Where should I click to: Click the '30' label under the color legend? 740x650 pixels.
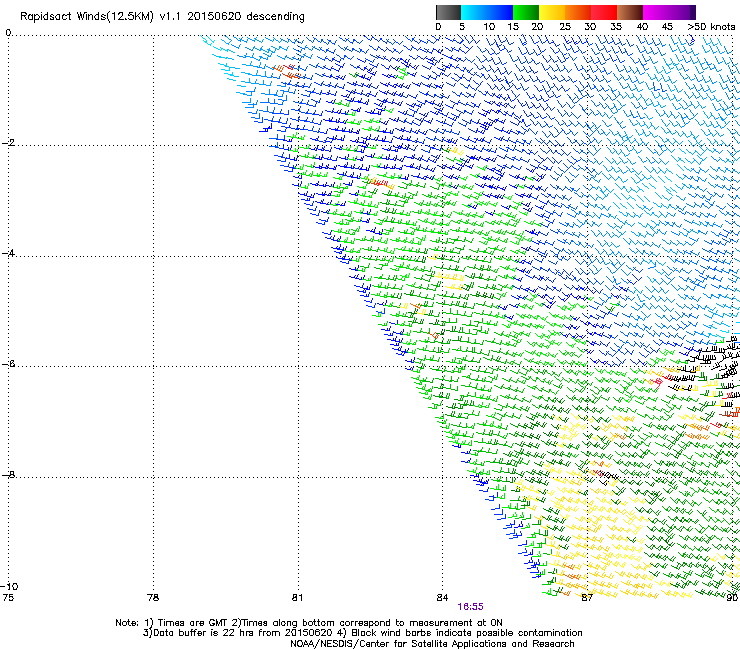click(x=590, y=27)
